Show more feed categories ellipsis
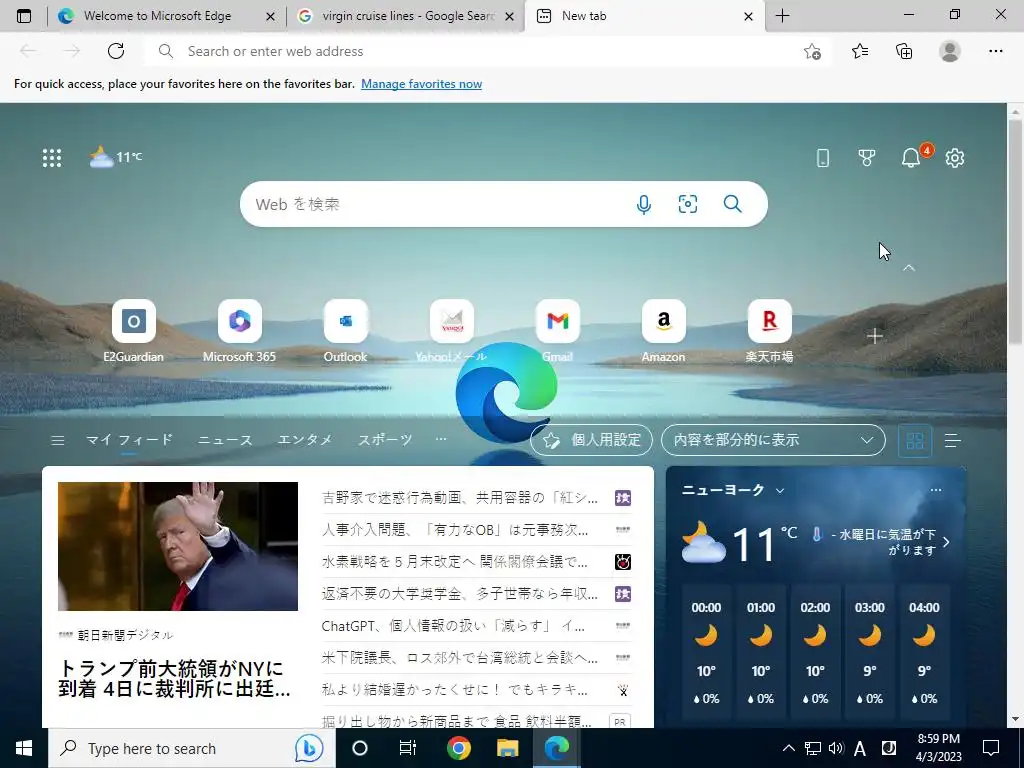The width and height of the screenshot is (1024, 768). 441,439
